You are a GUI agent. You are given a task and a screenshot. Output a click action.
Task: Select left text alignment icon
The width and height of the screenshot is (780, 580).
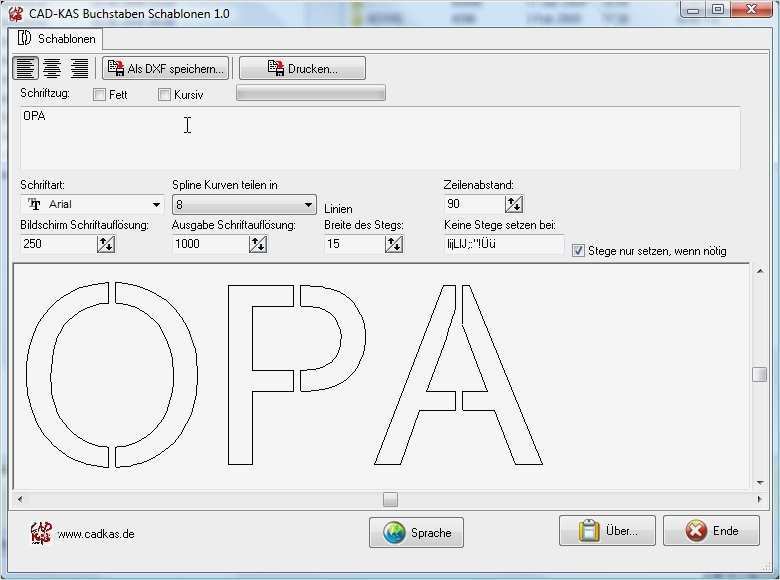point(25,68)
